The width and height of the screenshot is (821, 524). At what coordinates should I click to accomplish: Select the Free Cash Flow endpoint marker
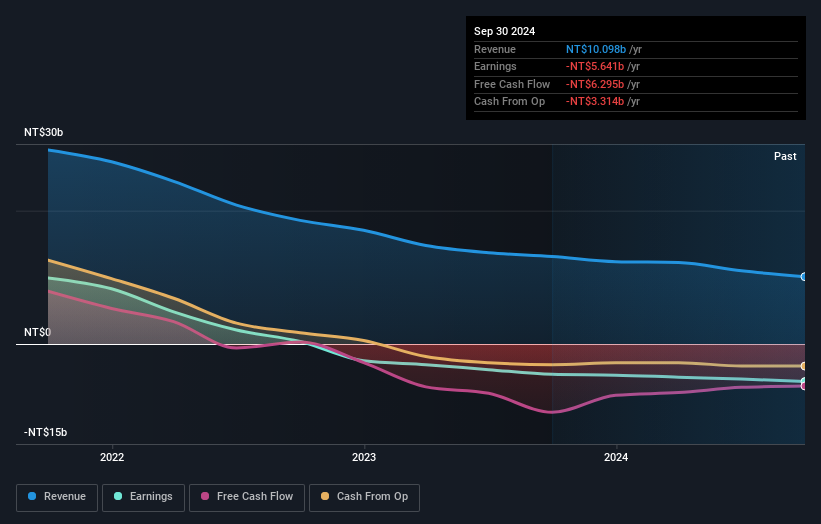coord(804,386)
